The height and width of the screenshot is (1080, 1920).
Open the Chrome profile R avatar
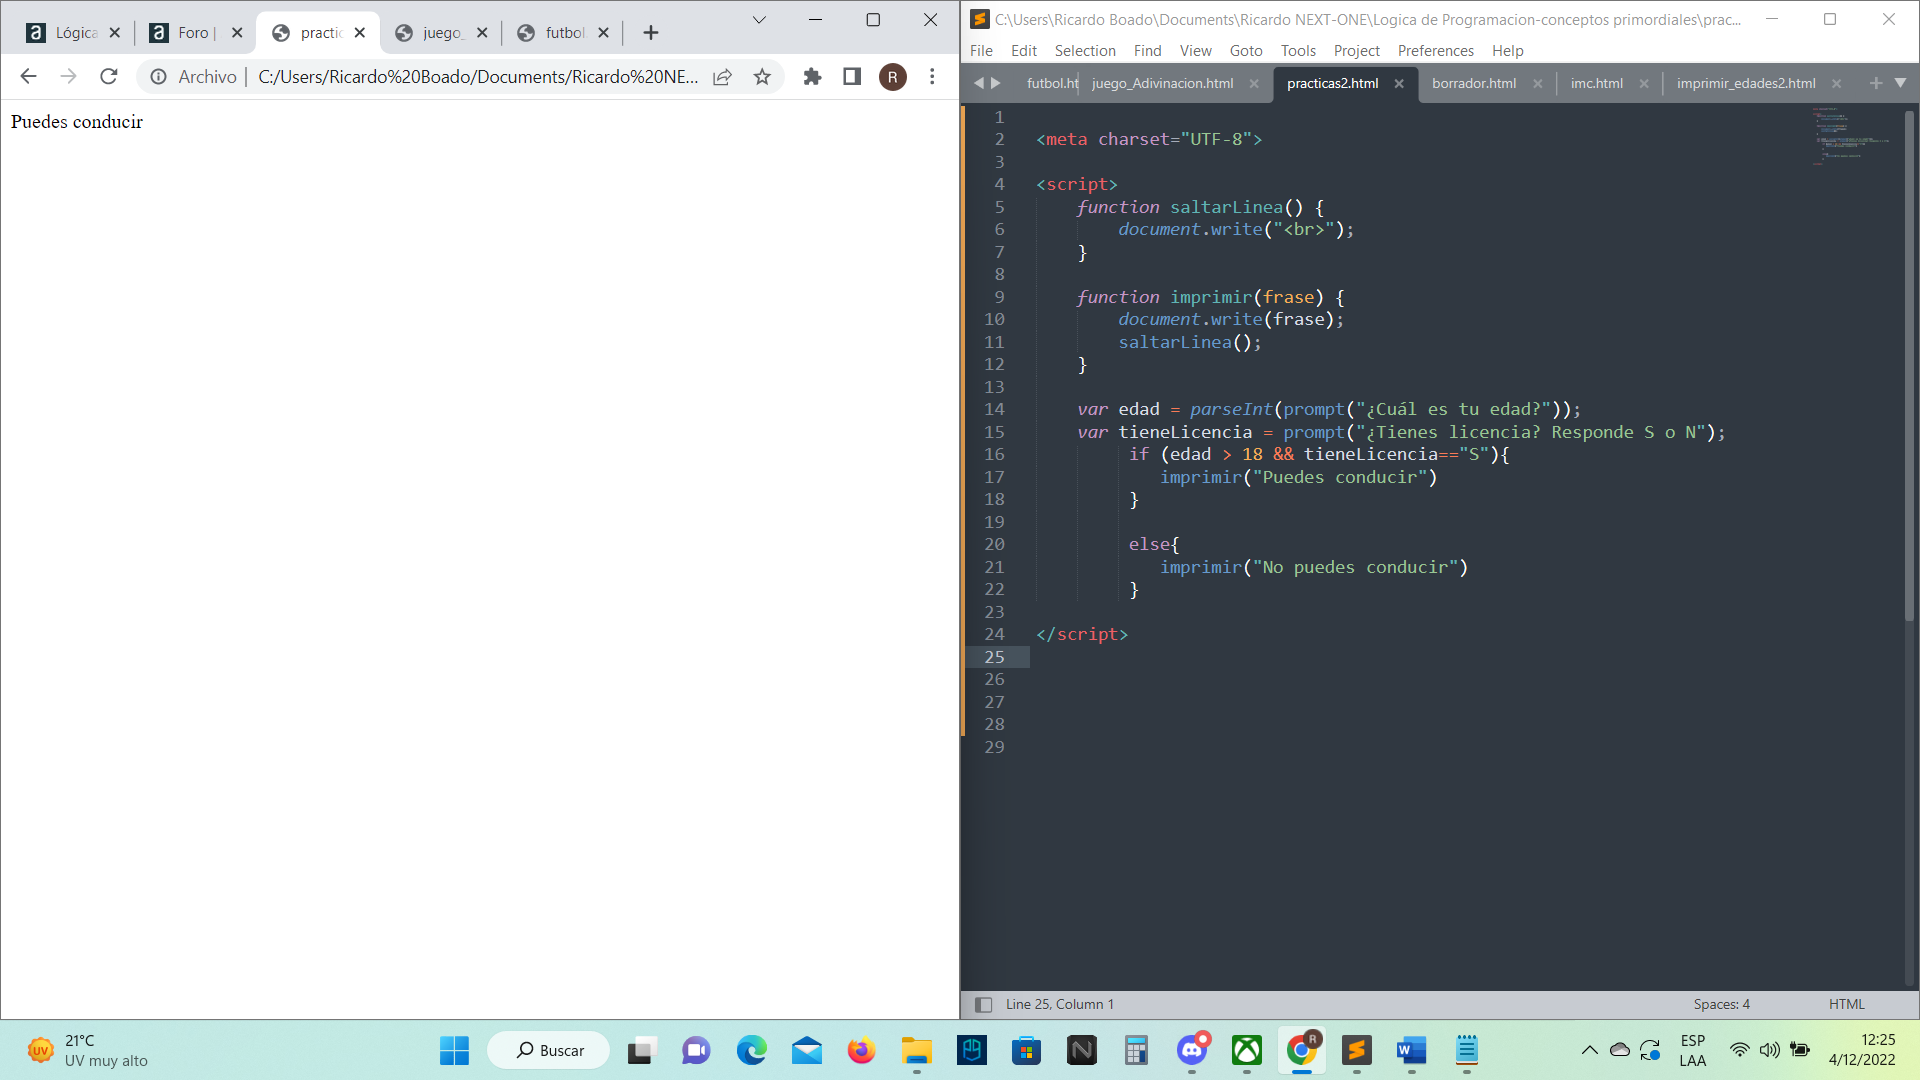click(892, 77)
